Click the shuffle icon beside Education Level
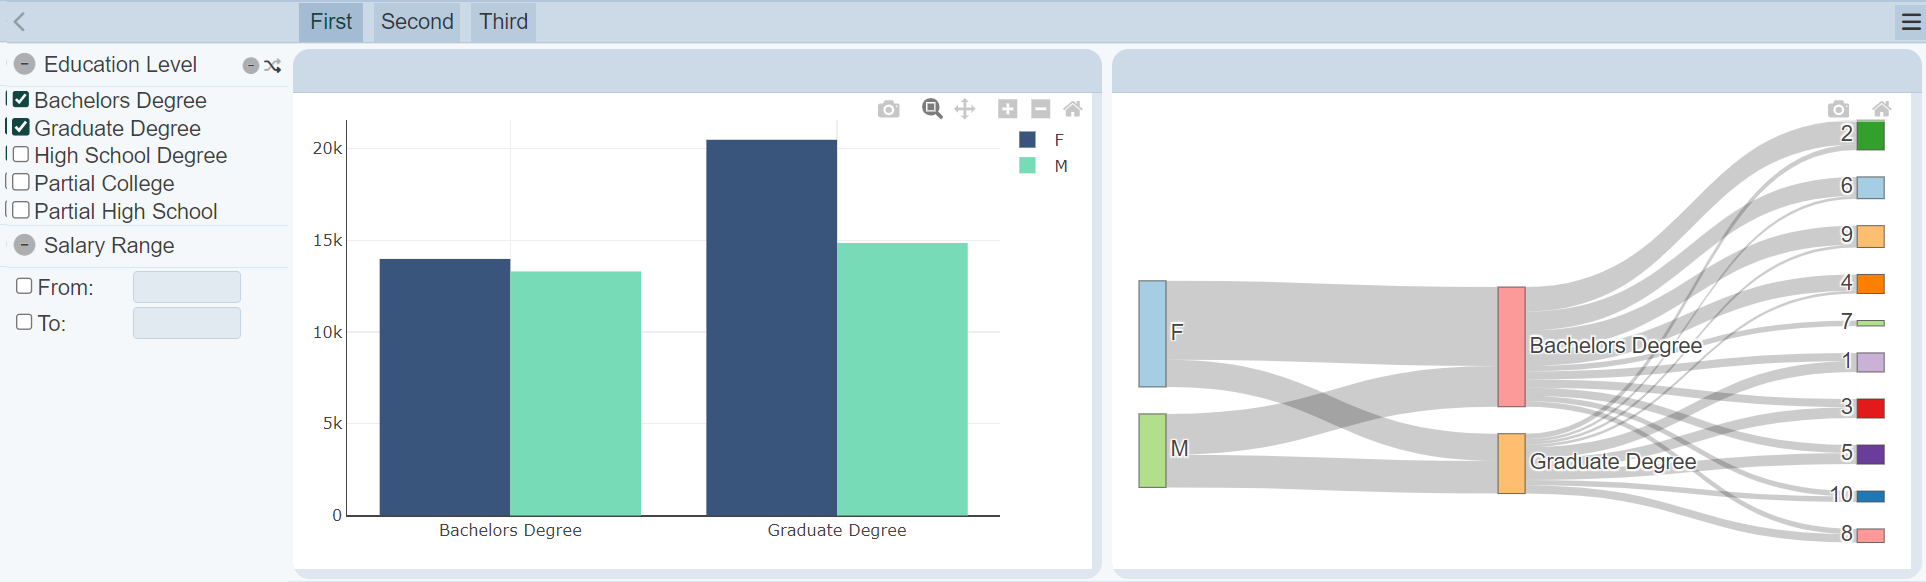The width and height of the screenshot is (1926, 582). [274, 65]
